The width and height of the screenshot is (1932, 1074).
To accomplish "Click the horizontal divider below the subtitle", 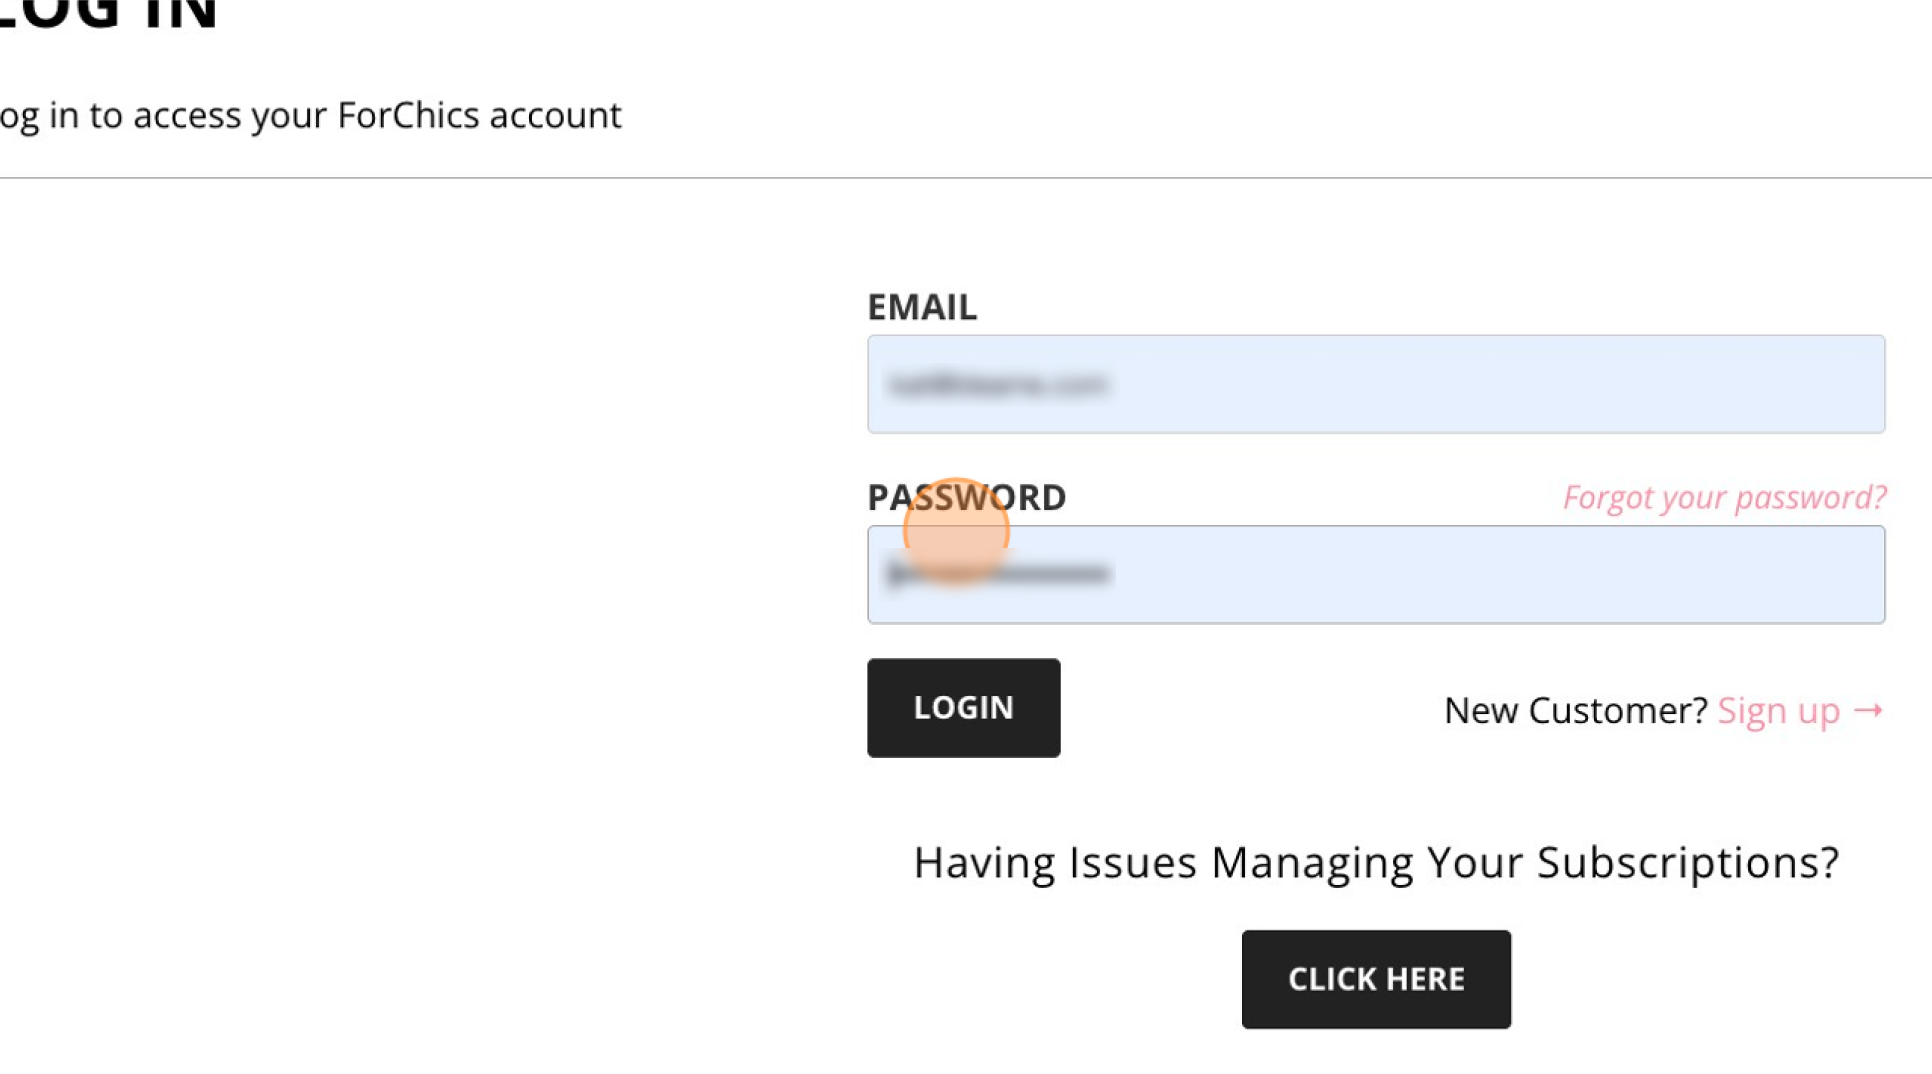I will point(966,178).
